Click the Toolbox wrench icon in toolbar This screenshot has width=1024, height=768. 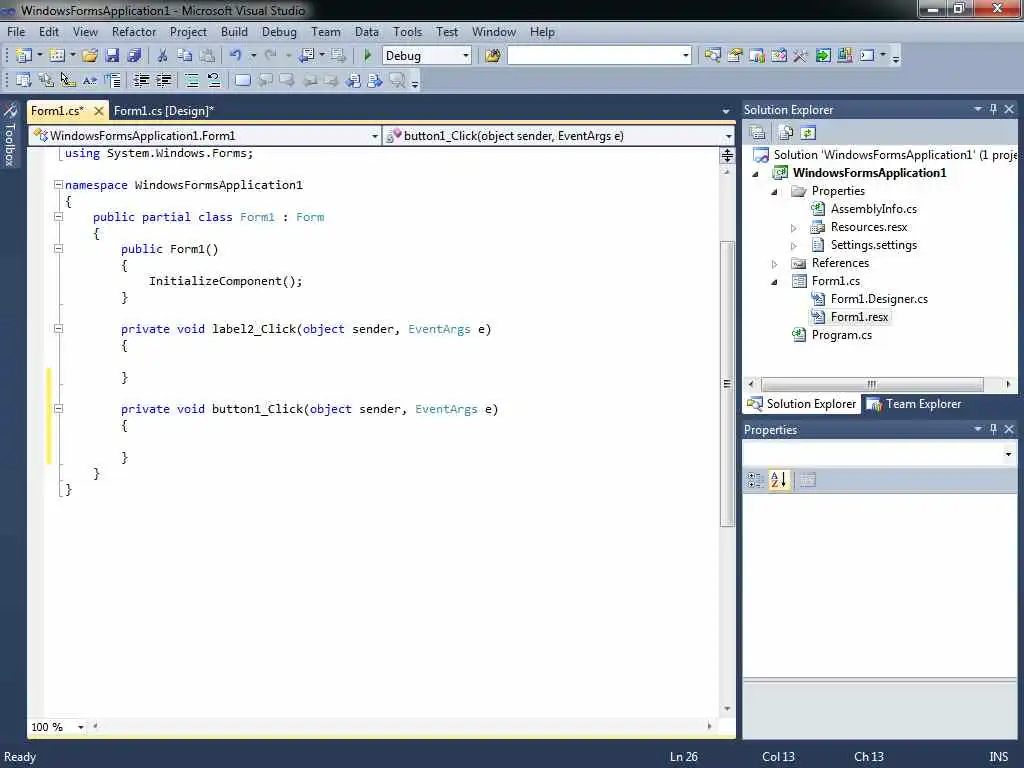(x=800, y=56)
